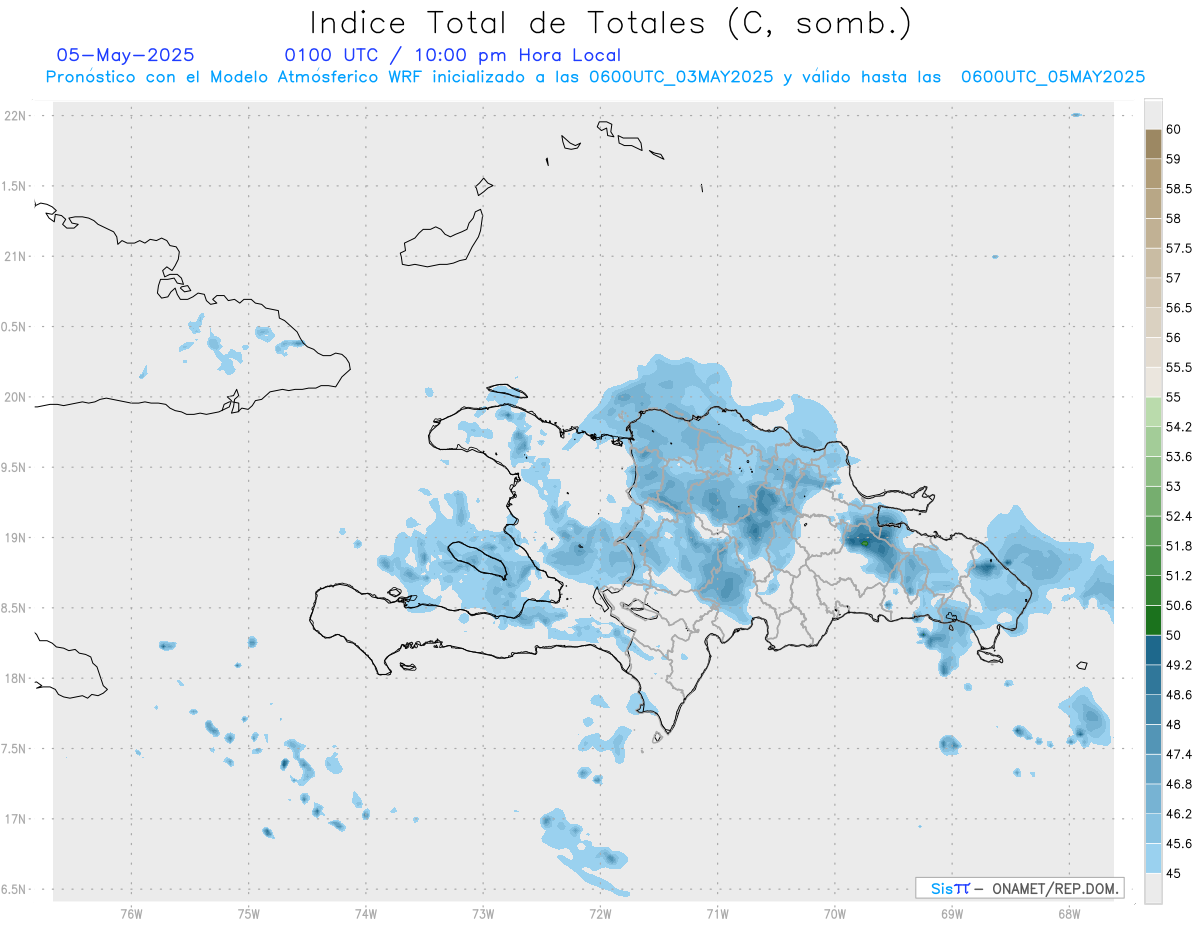Image resolution: width=1200 pixels, height=927 pixels.
Task: Click the legend value '51.8'
Action: coord(1178,546)
